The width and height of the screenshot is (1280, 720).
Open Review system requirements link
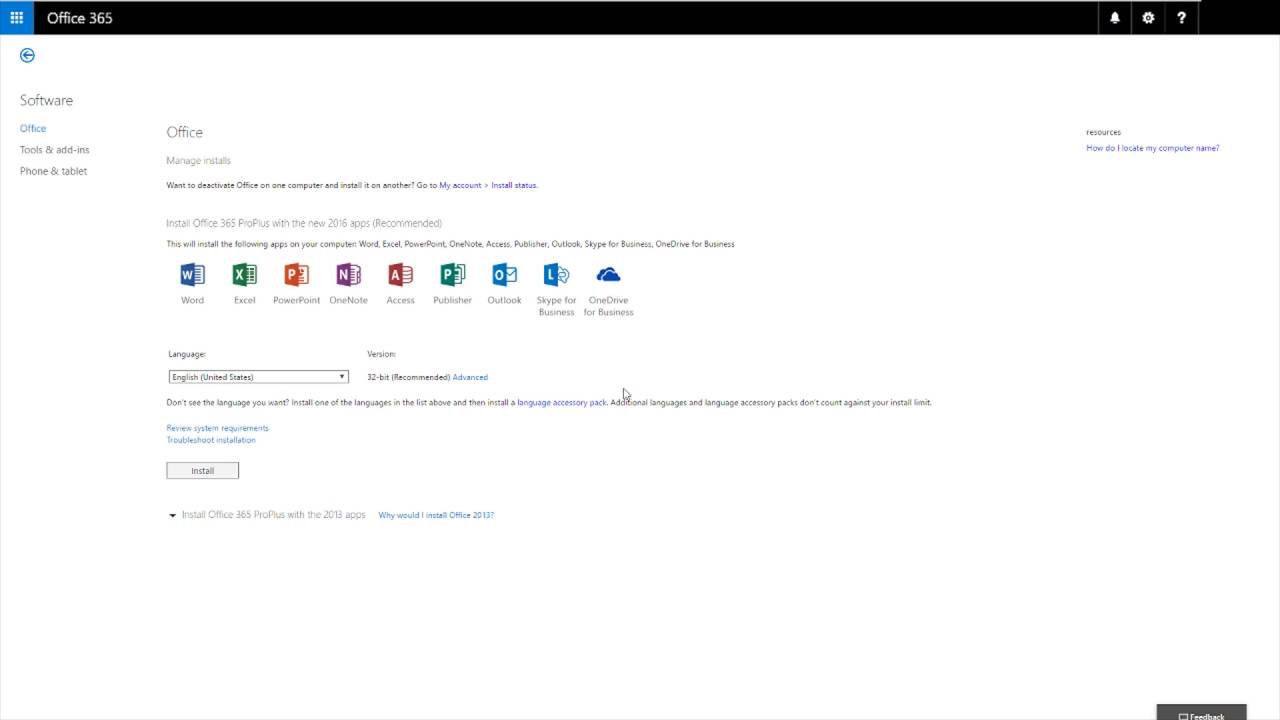[217, 428]
